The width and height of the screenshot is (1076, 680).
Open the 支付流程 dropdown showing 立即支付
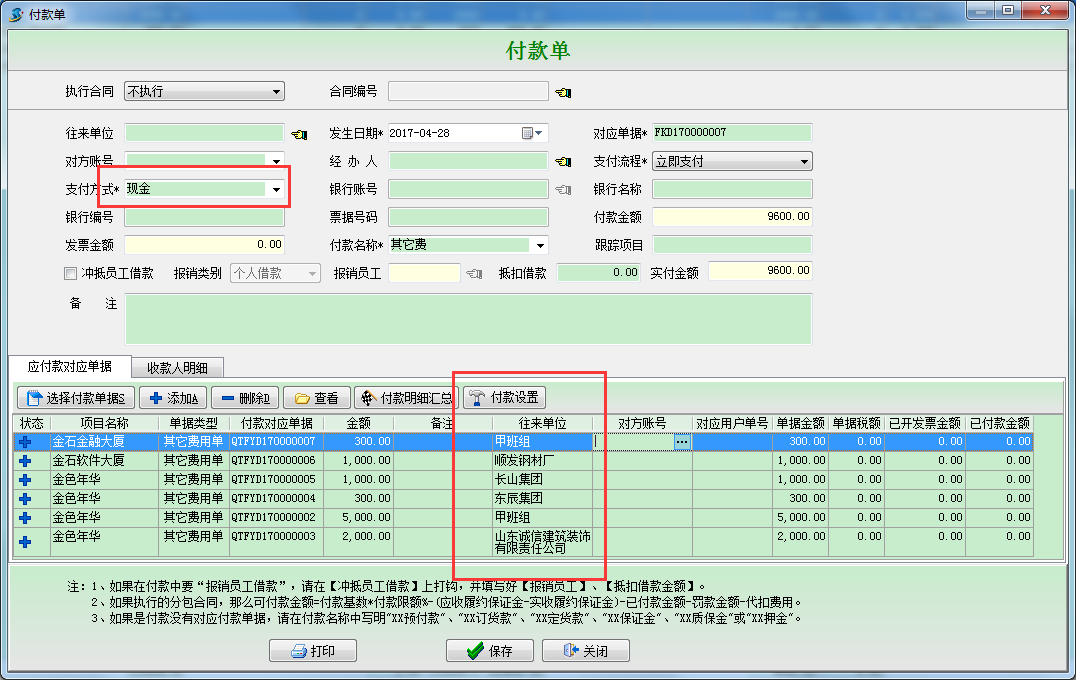pyautogui.click(x=803, y=160)
